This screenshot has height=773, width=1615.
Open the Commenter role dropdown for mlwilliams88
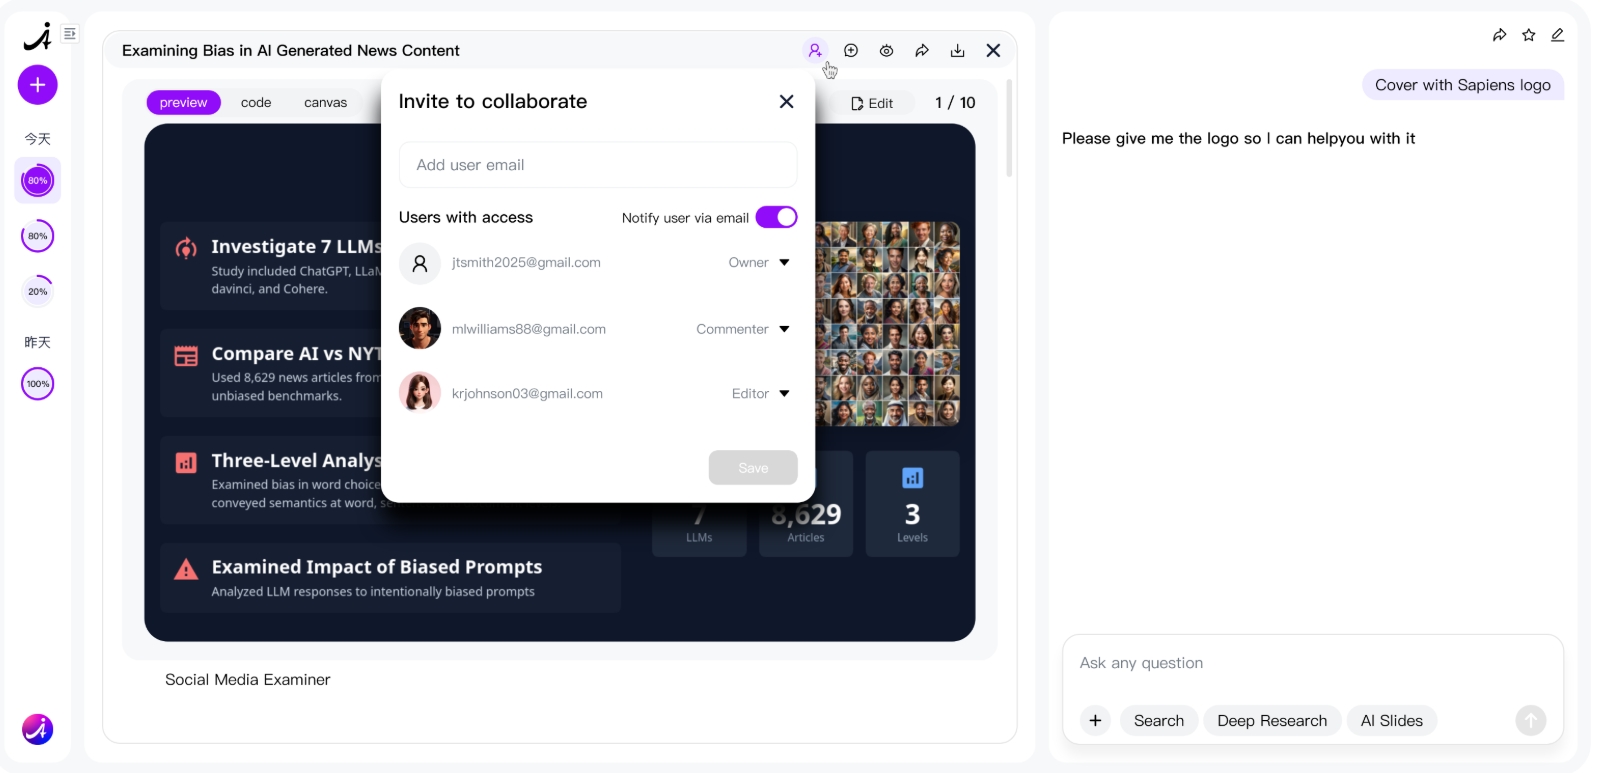point(743,329)
